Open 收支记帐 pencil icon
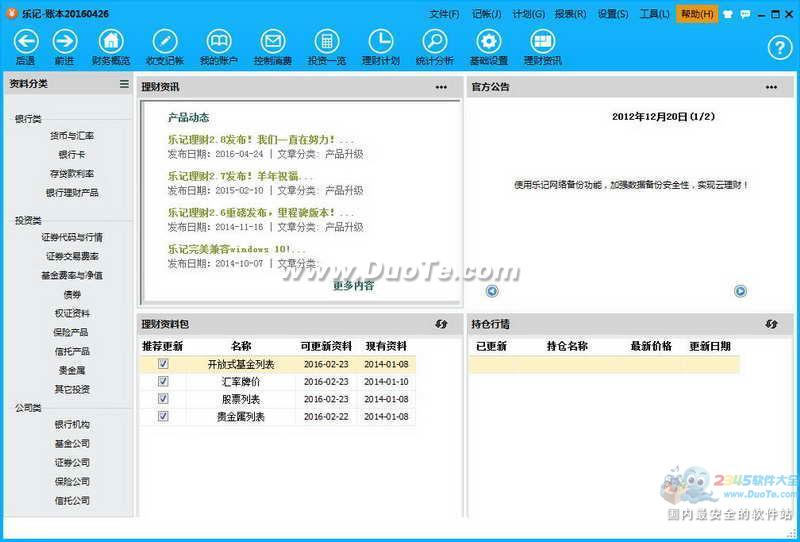 pos(165,41)
